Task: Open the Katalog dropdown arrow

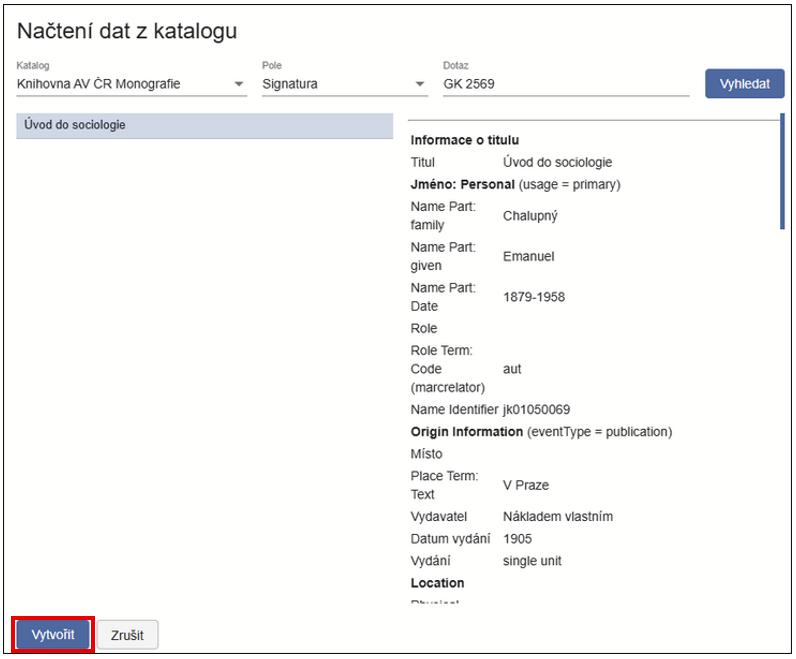Action: [x=239, y=85]
